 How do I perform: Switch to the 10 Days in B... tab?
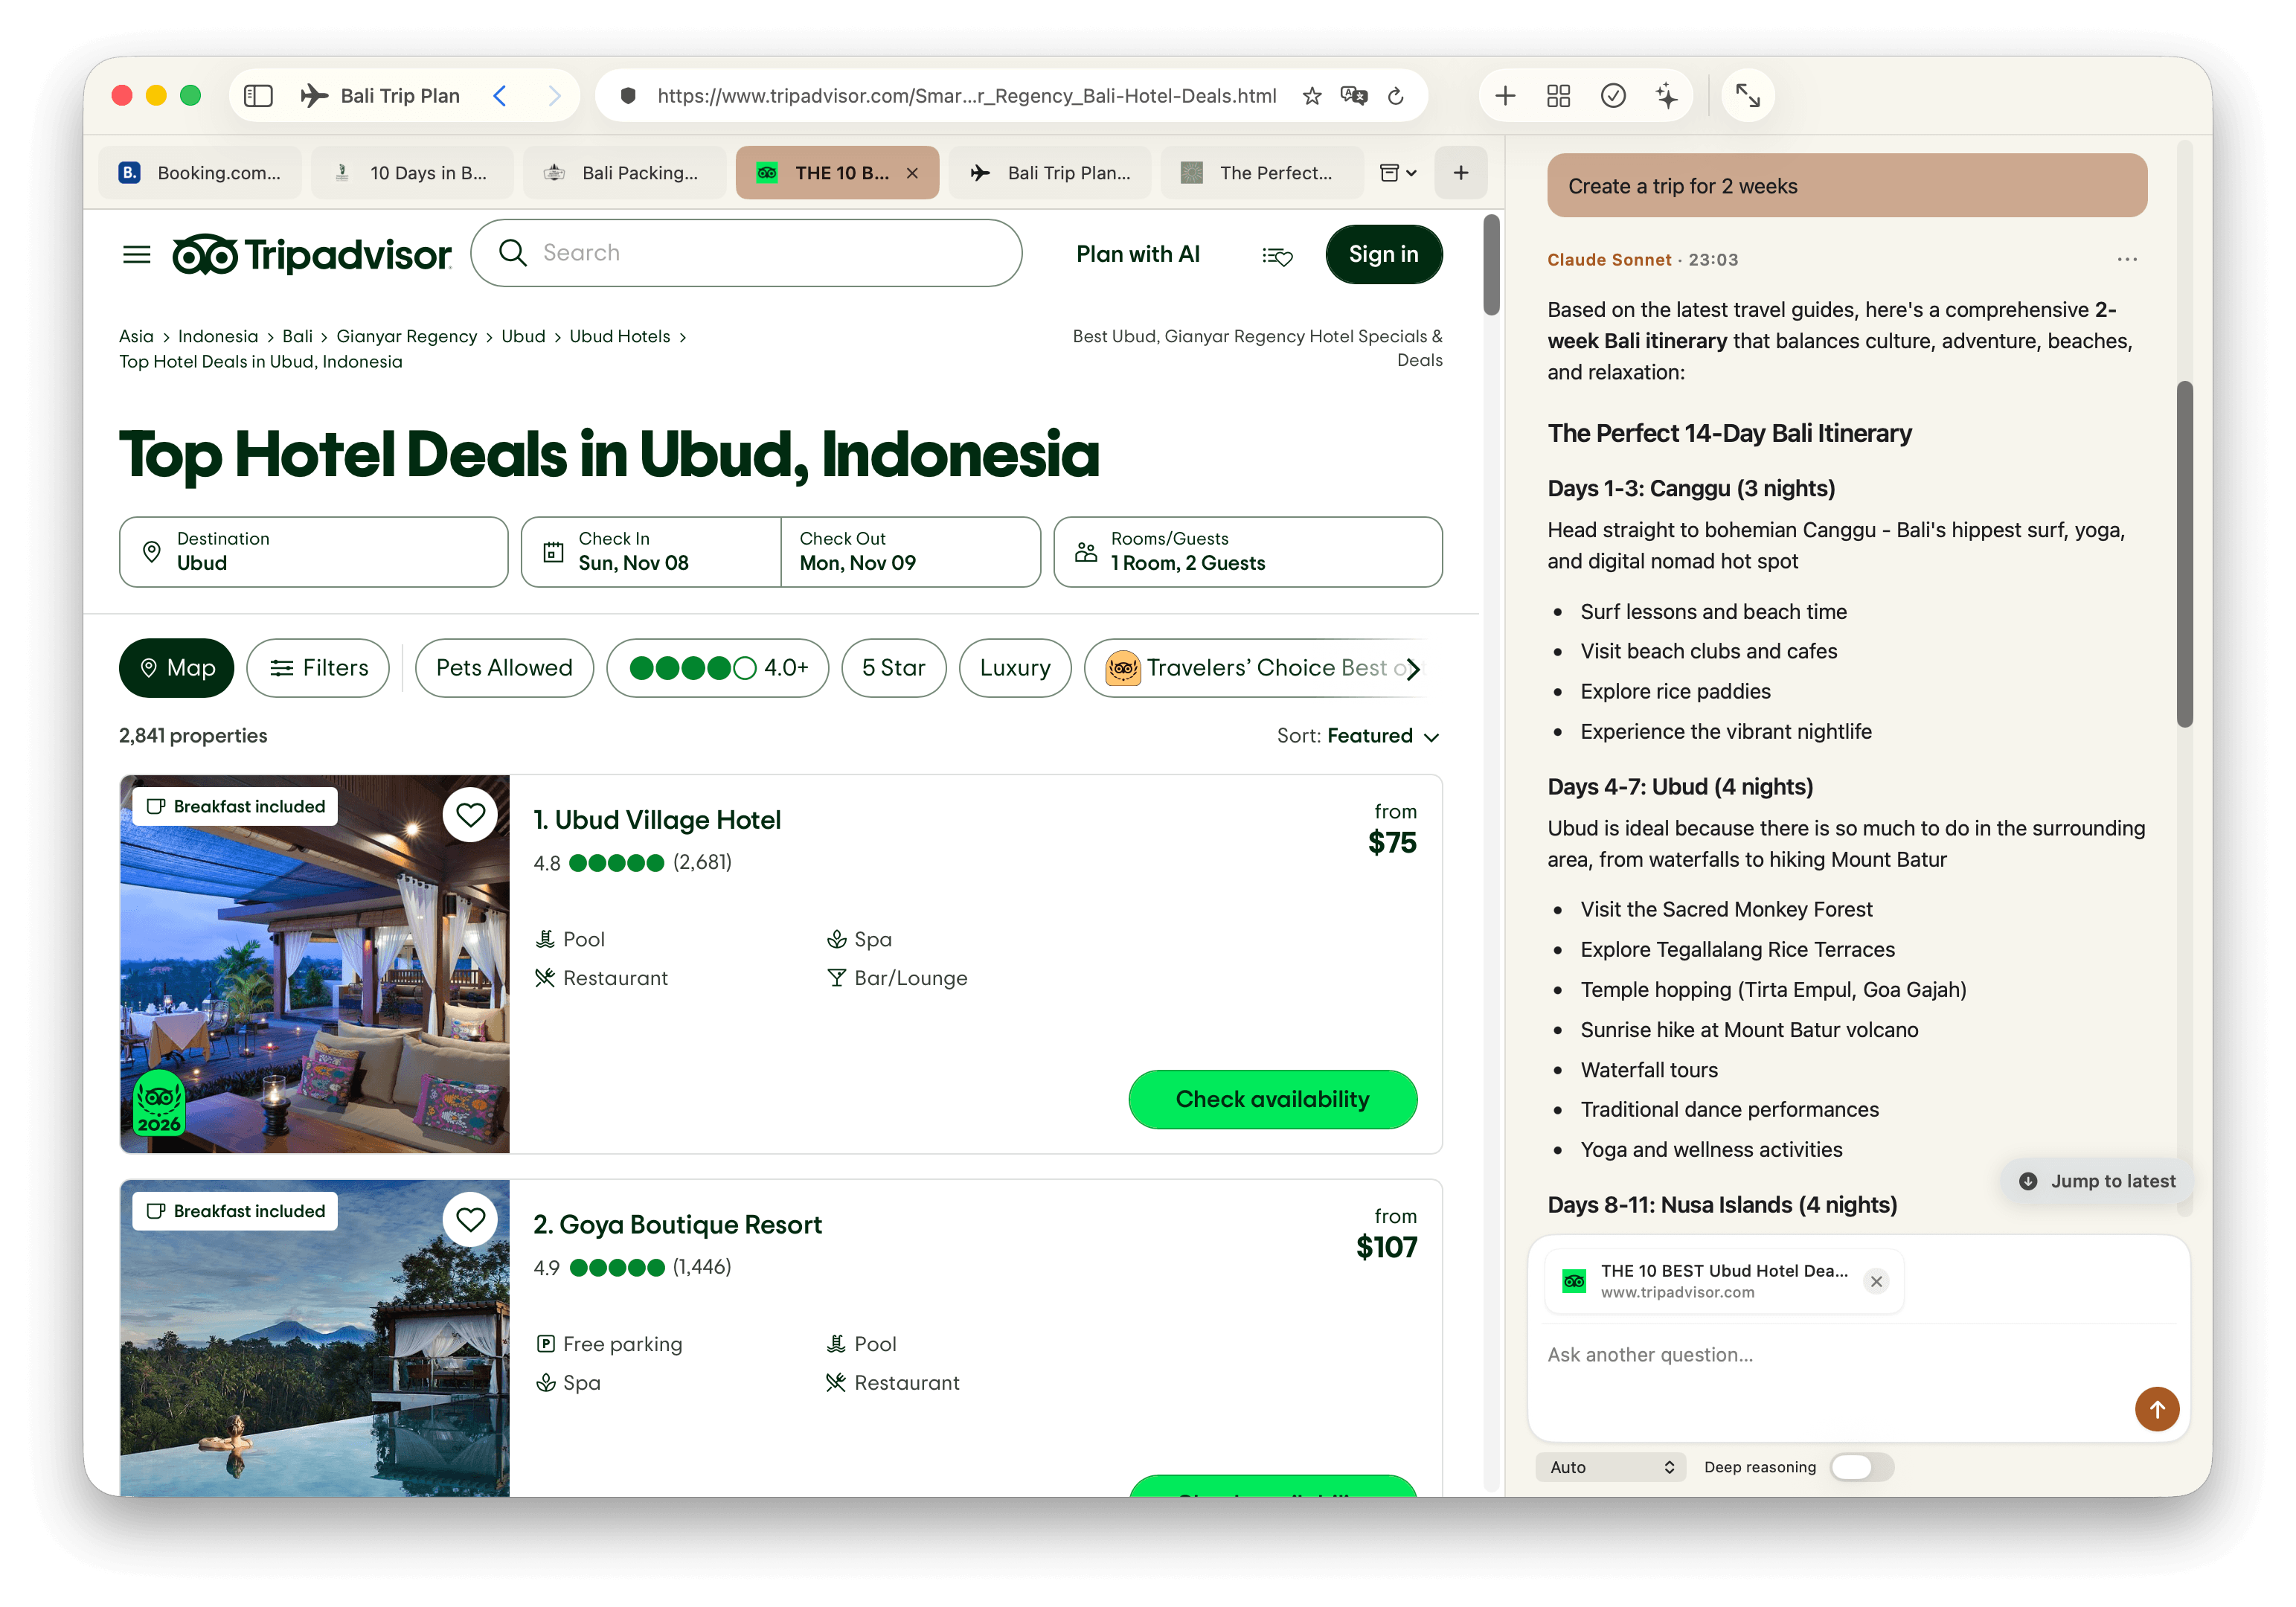[412, 172]
